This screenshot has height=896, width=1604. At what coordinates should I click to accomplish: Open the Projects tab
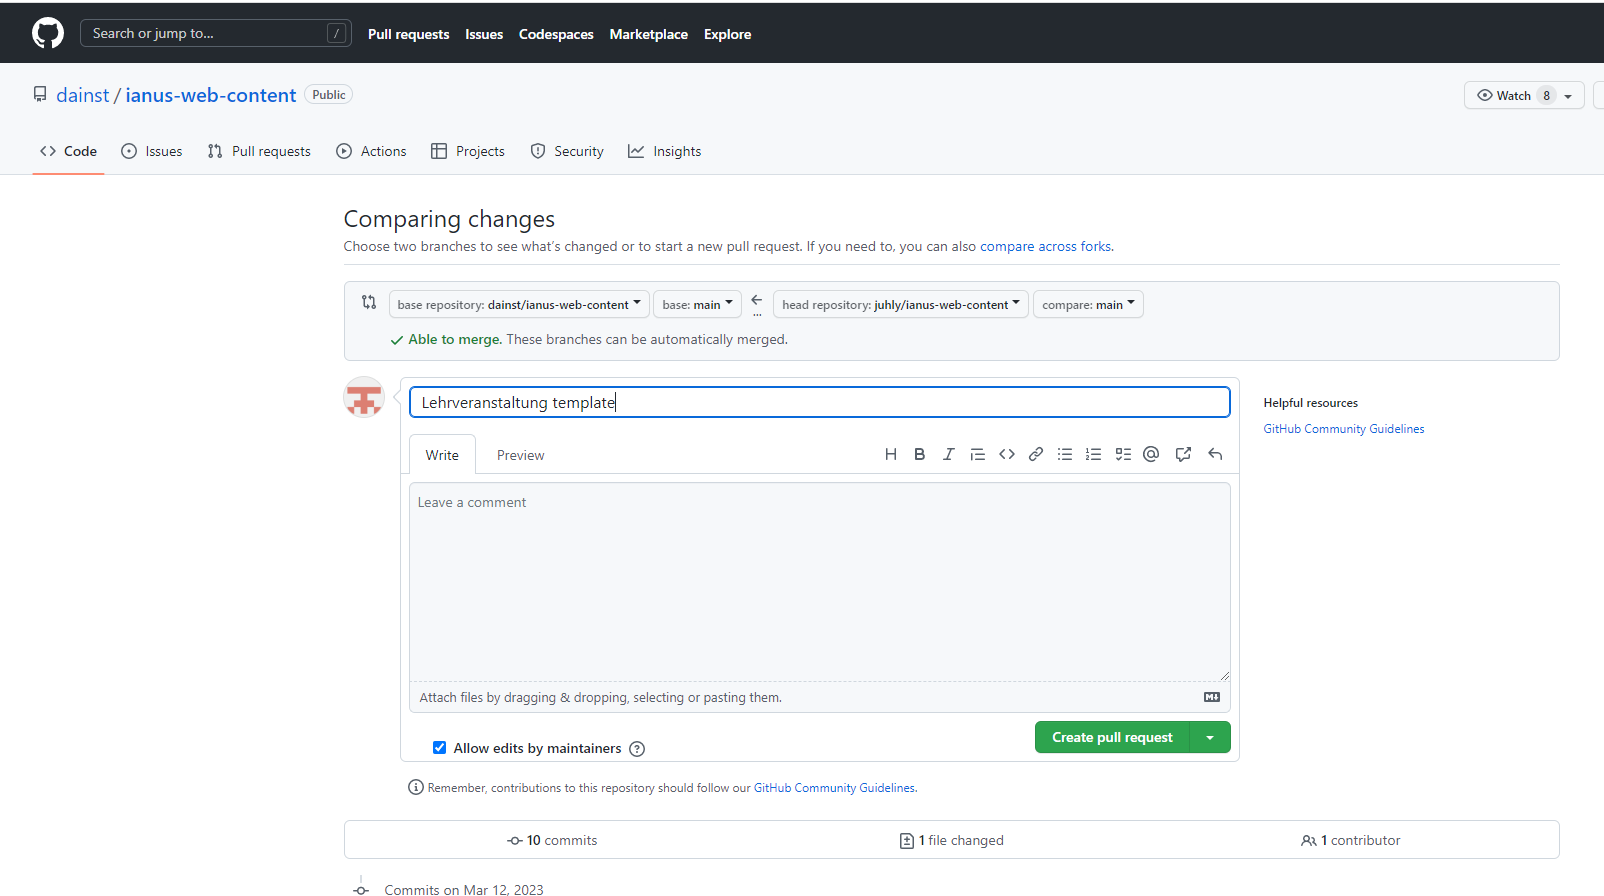(468, 151)
